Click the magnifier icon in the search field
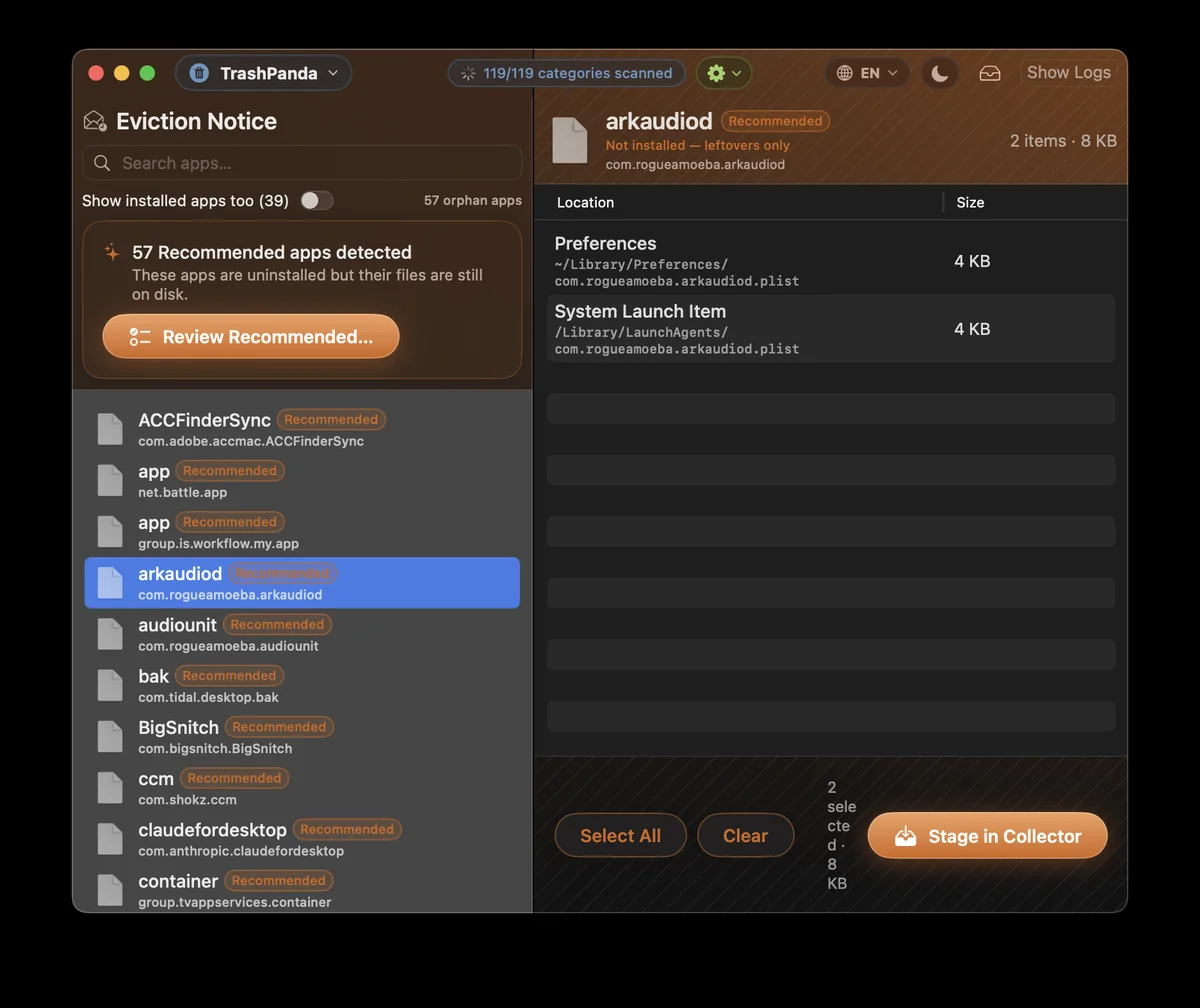This screenshot has height=1008, width=1200. pos(102,163)
